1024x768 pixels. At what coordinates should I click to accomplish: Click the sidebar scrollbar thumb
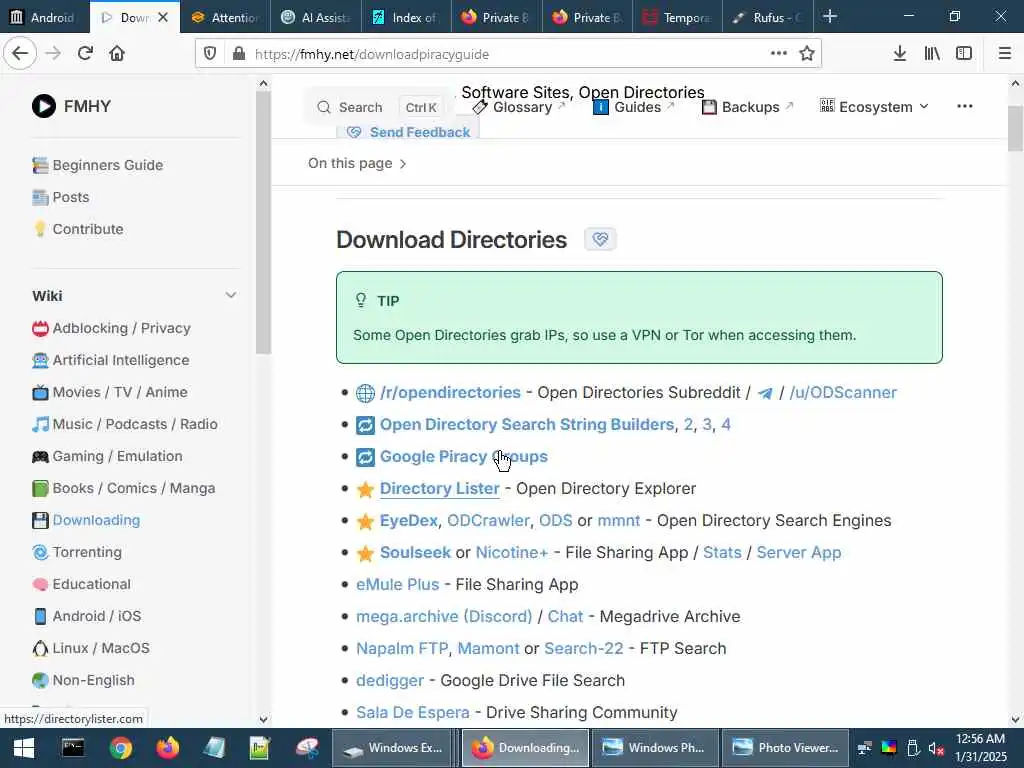pos(263,222)
